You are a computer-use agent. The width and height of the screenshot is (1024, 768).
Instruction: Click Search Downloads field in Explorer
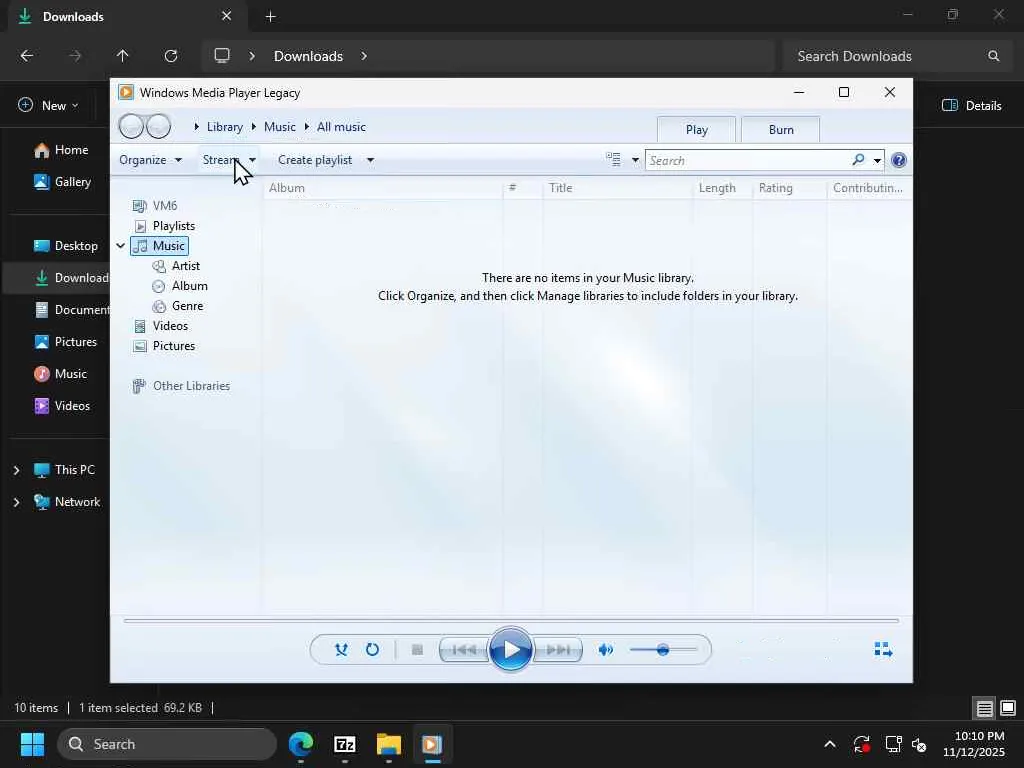tap(898, 56)
